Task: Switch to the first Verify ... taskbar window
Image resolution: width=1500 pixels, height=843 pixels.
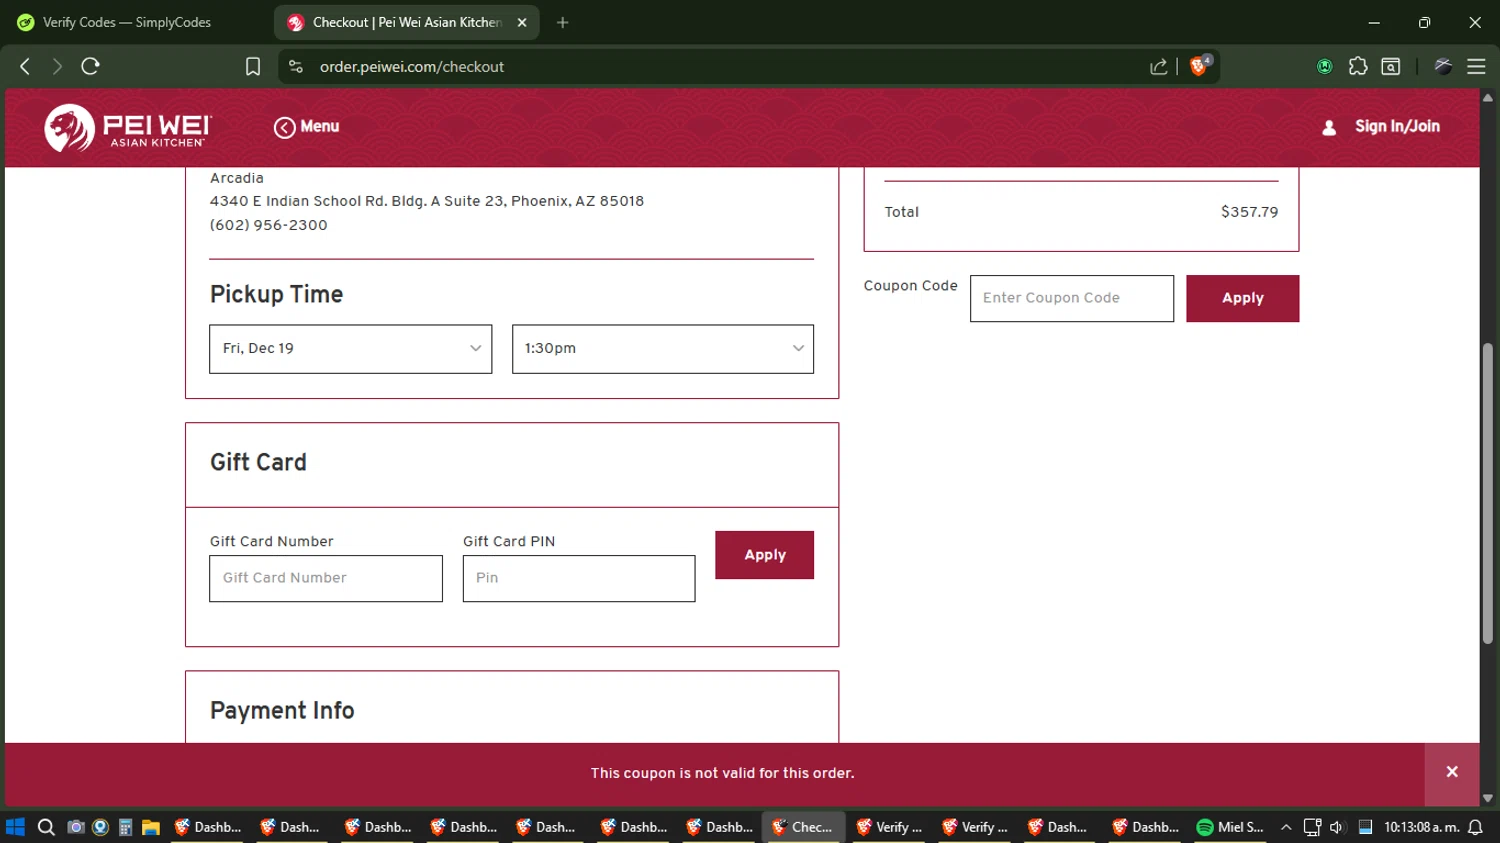Action: (889, 827)
